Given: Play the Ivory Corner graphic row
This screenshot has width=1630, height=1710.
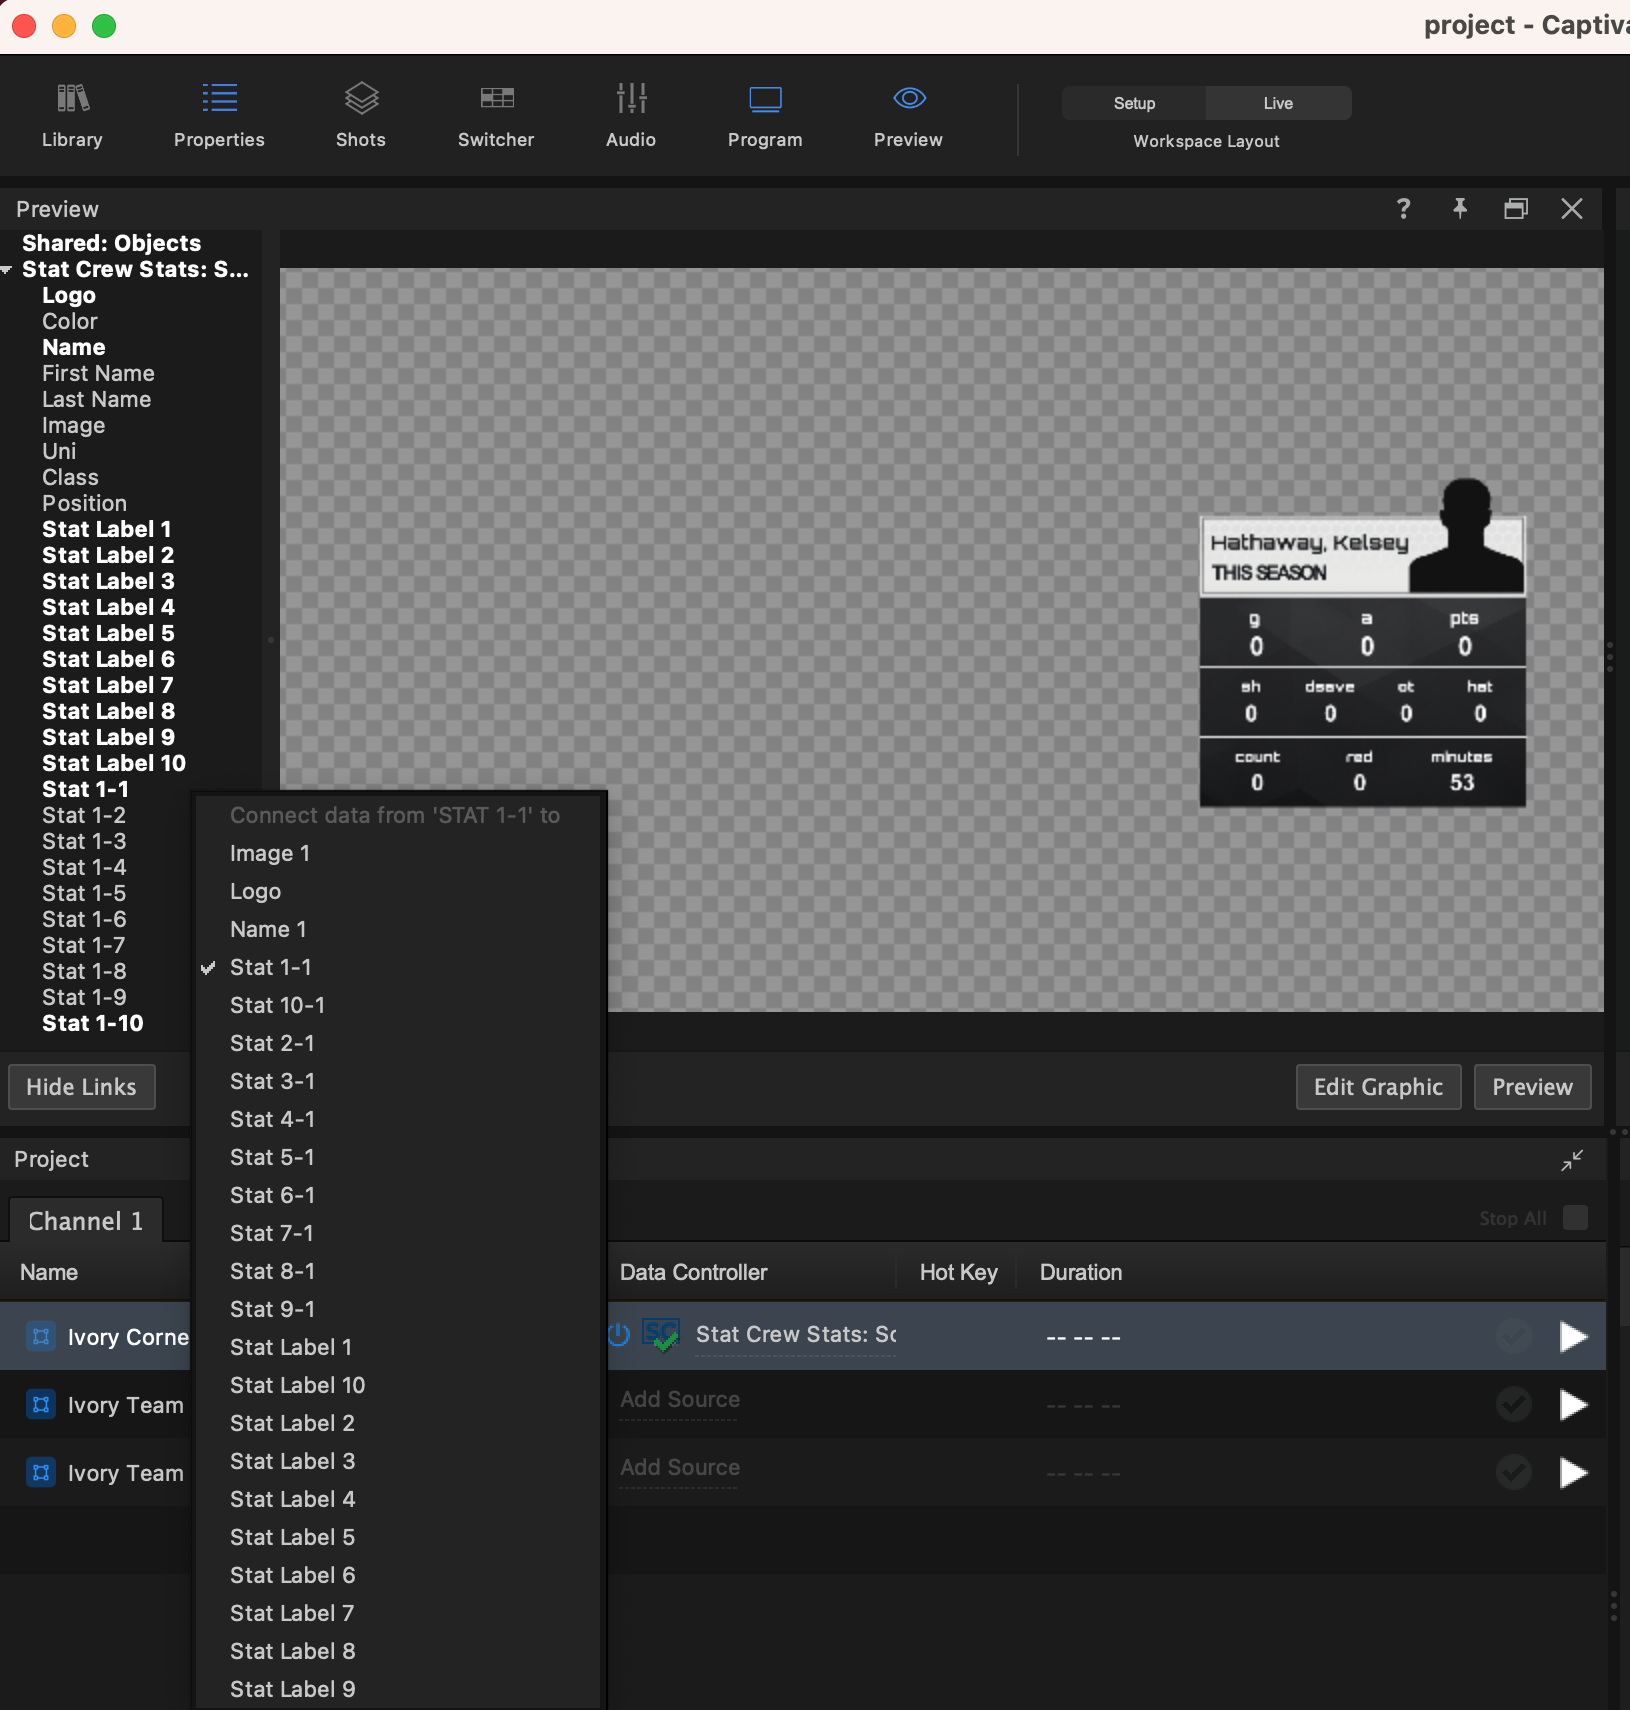Looking at the screenshot, I should click(1573, 1336).
